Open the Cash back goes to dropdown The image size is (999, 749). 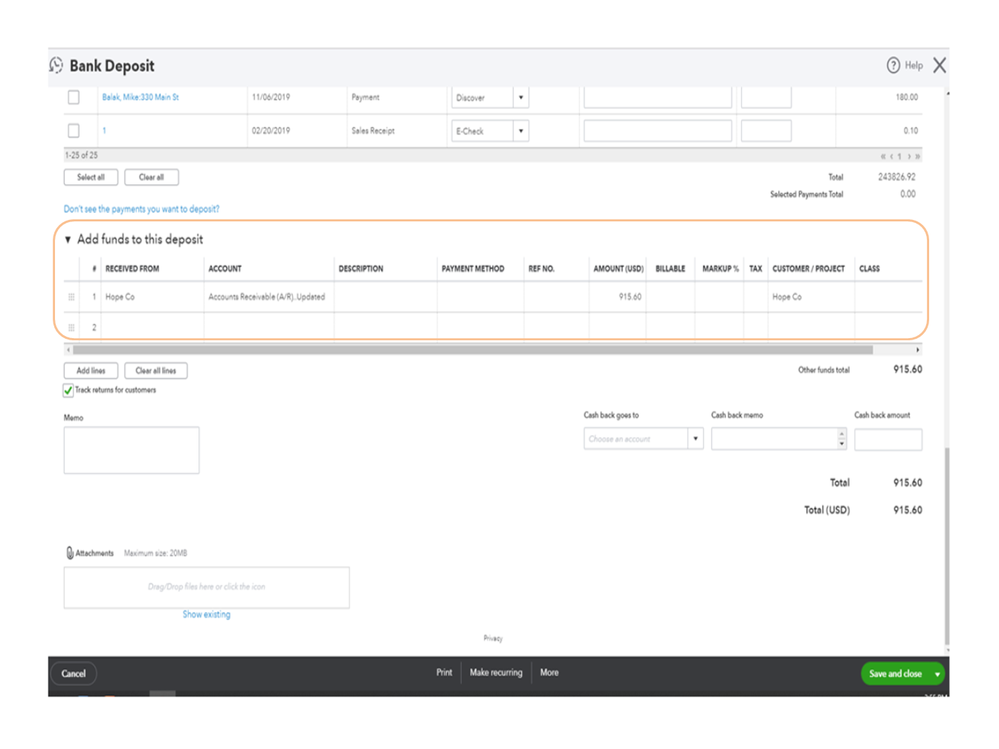point(695,439)
